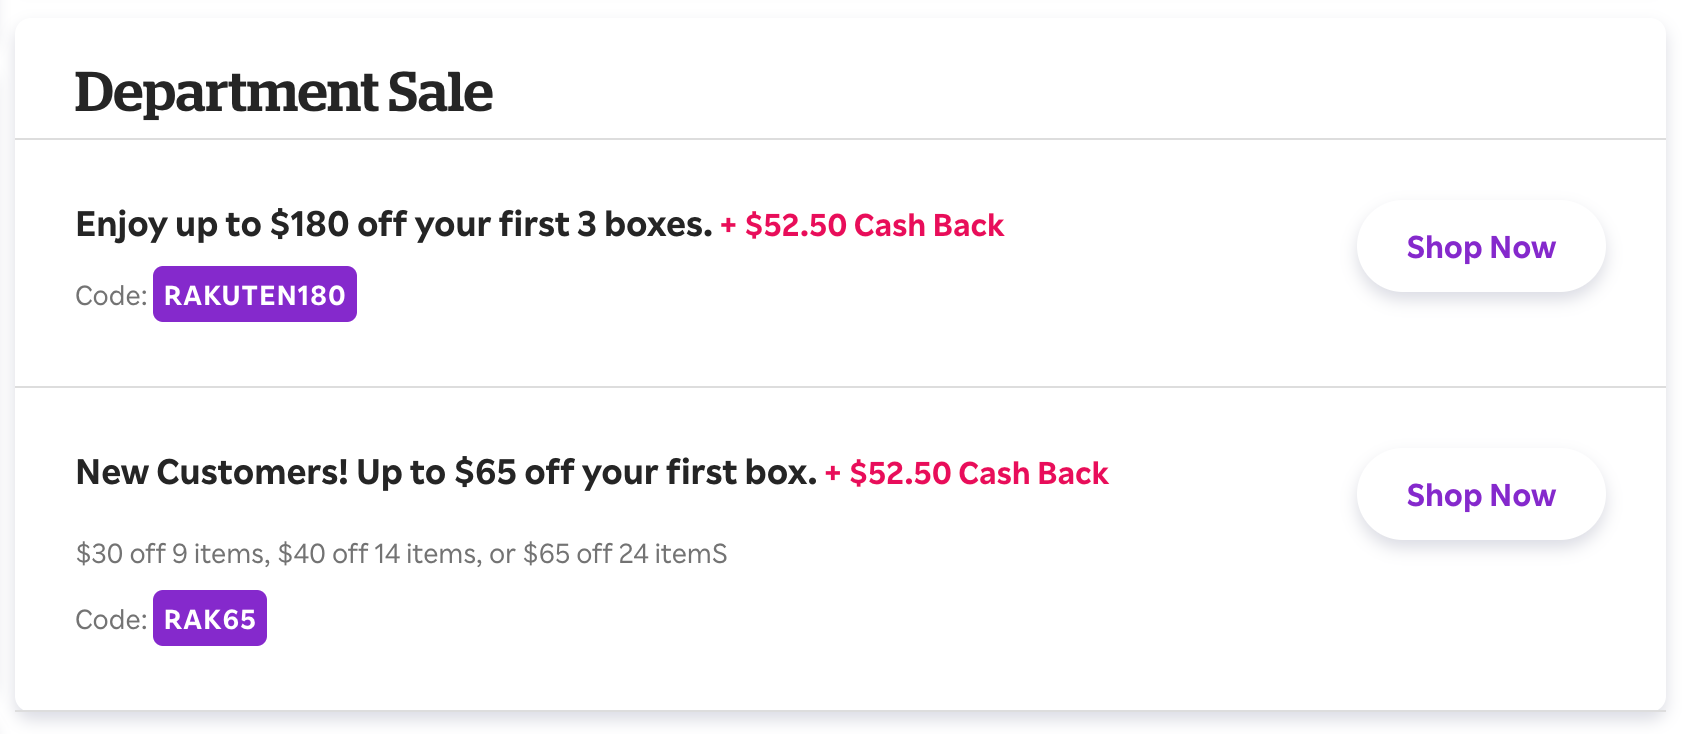The image size is (1682, 734).
Task: Select the Department Sale heading
Action: pos(283,93)
